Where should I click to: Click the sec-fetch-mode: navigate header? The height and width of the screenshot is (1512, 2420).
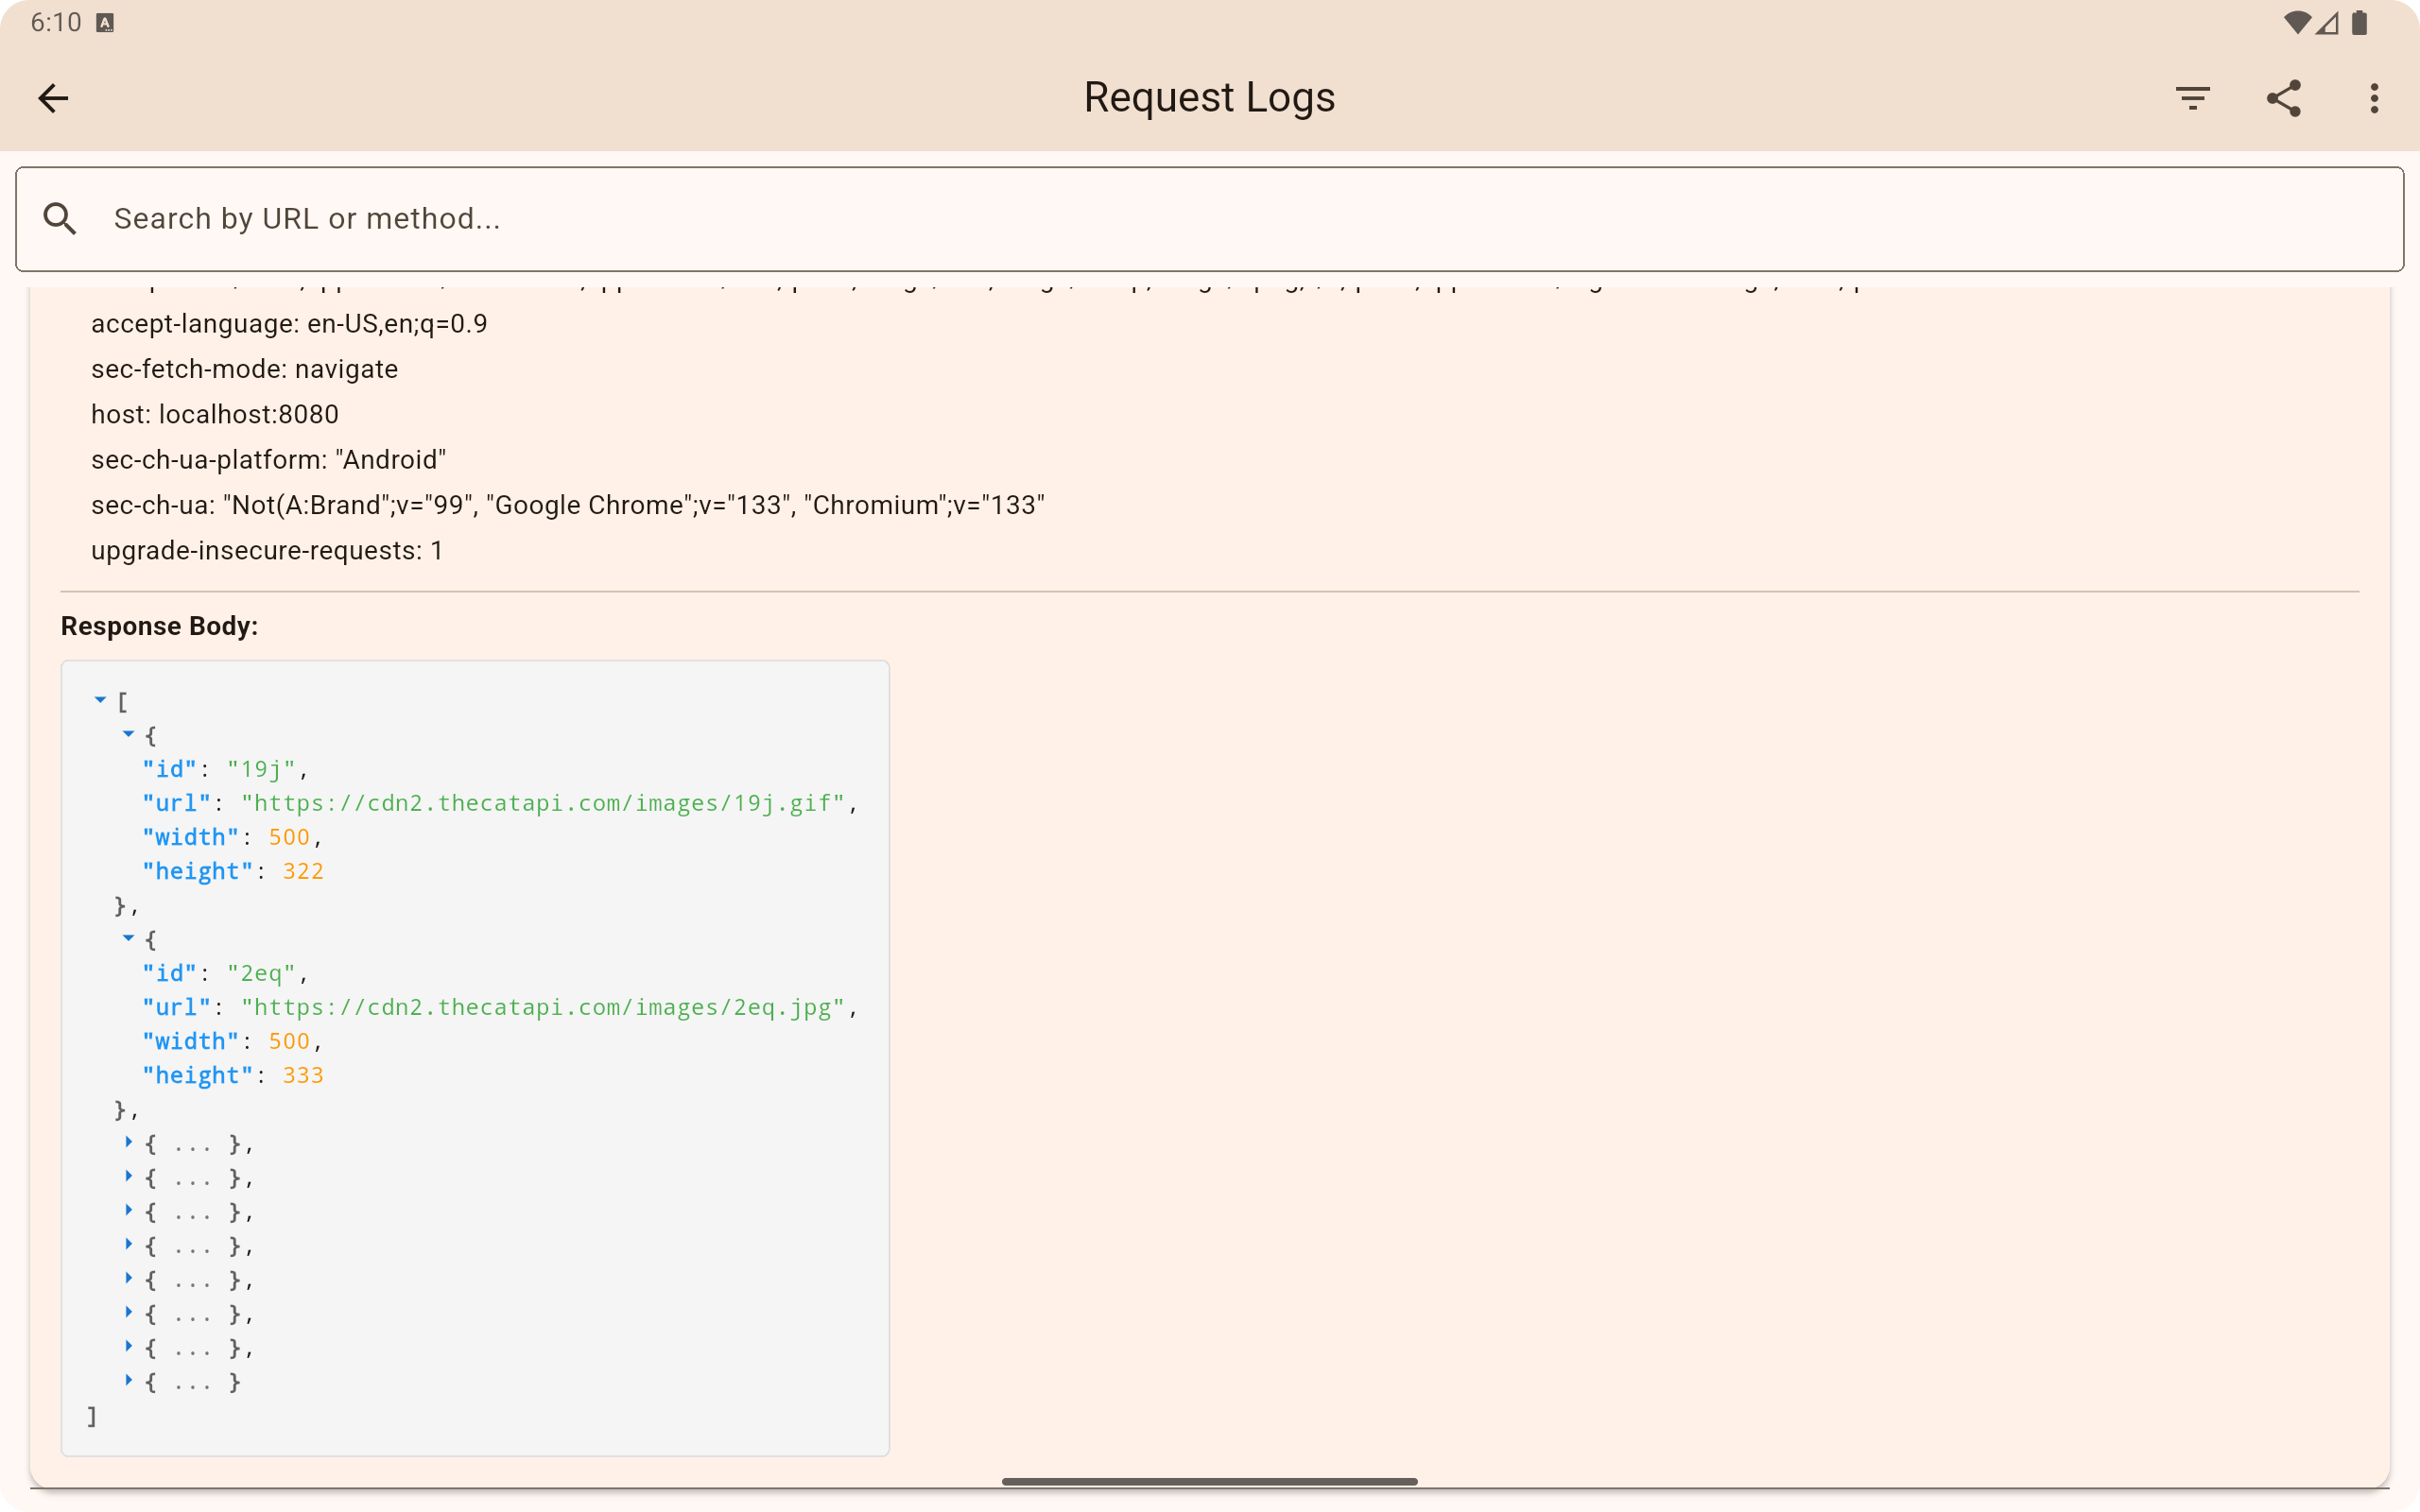click(244, 369)
